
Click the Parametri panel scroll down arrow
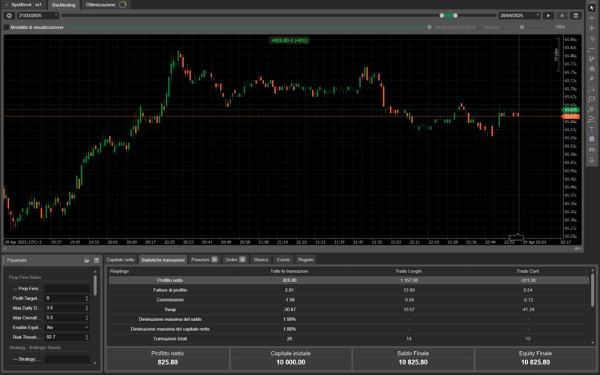(95, 363)
